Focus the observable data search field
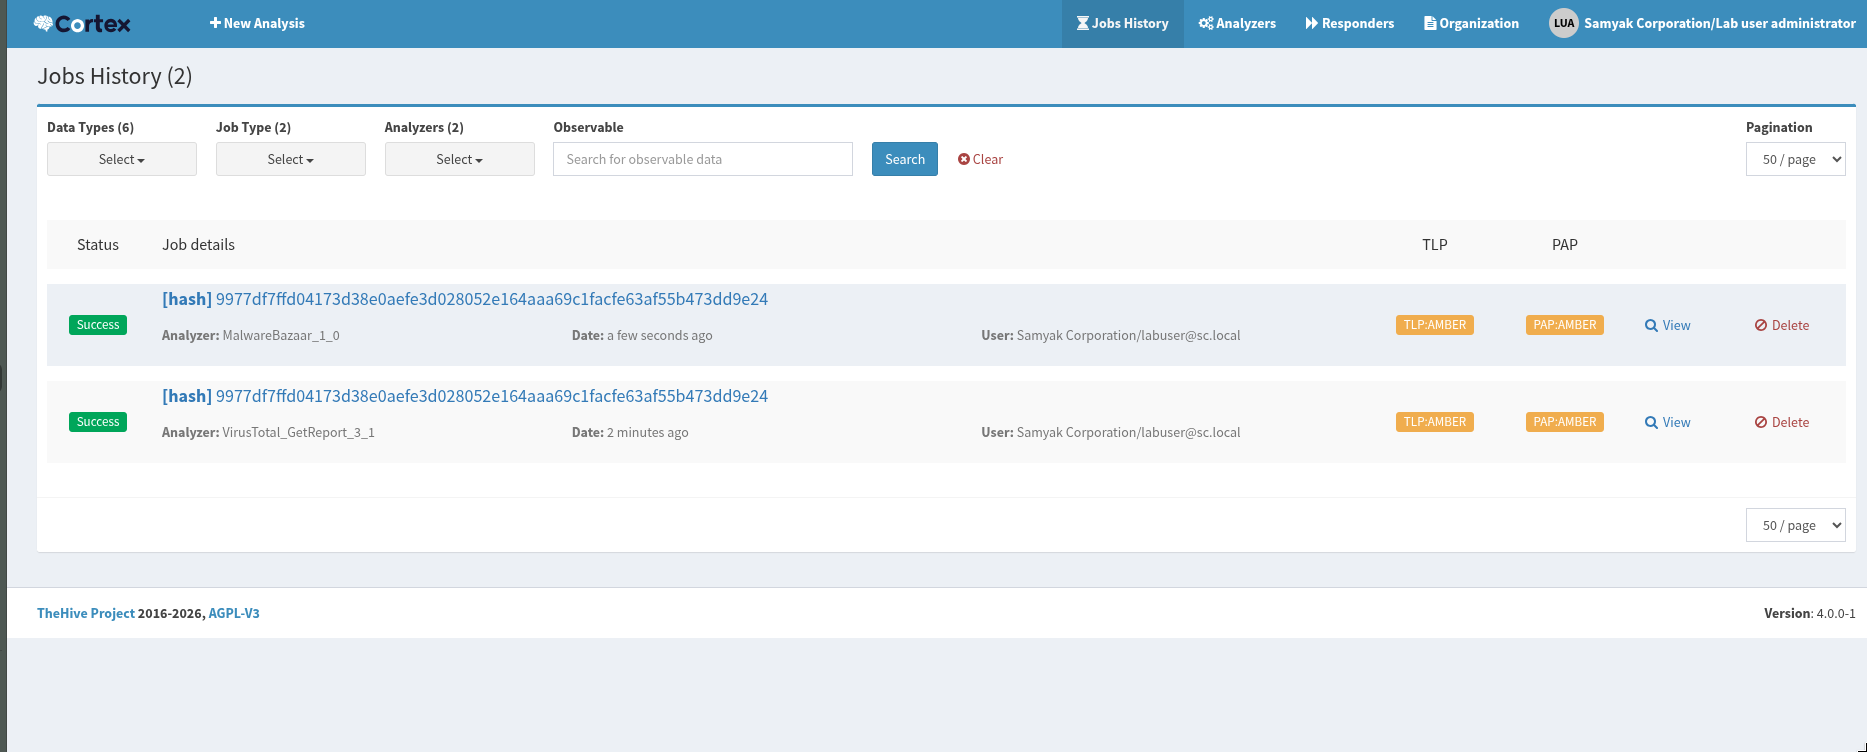Screen dimensions: 1867x752 tap(703, 159)
